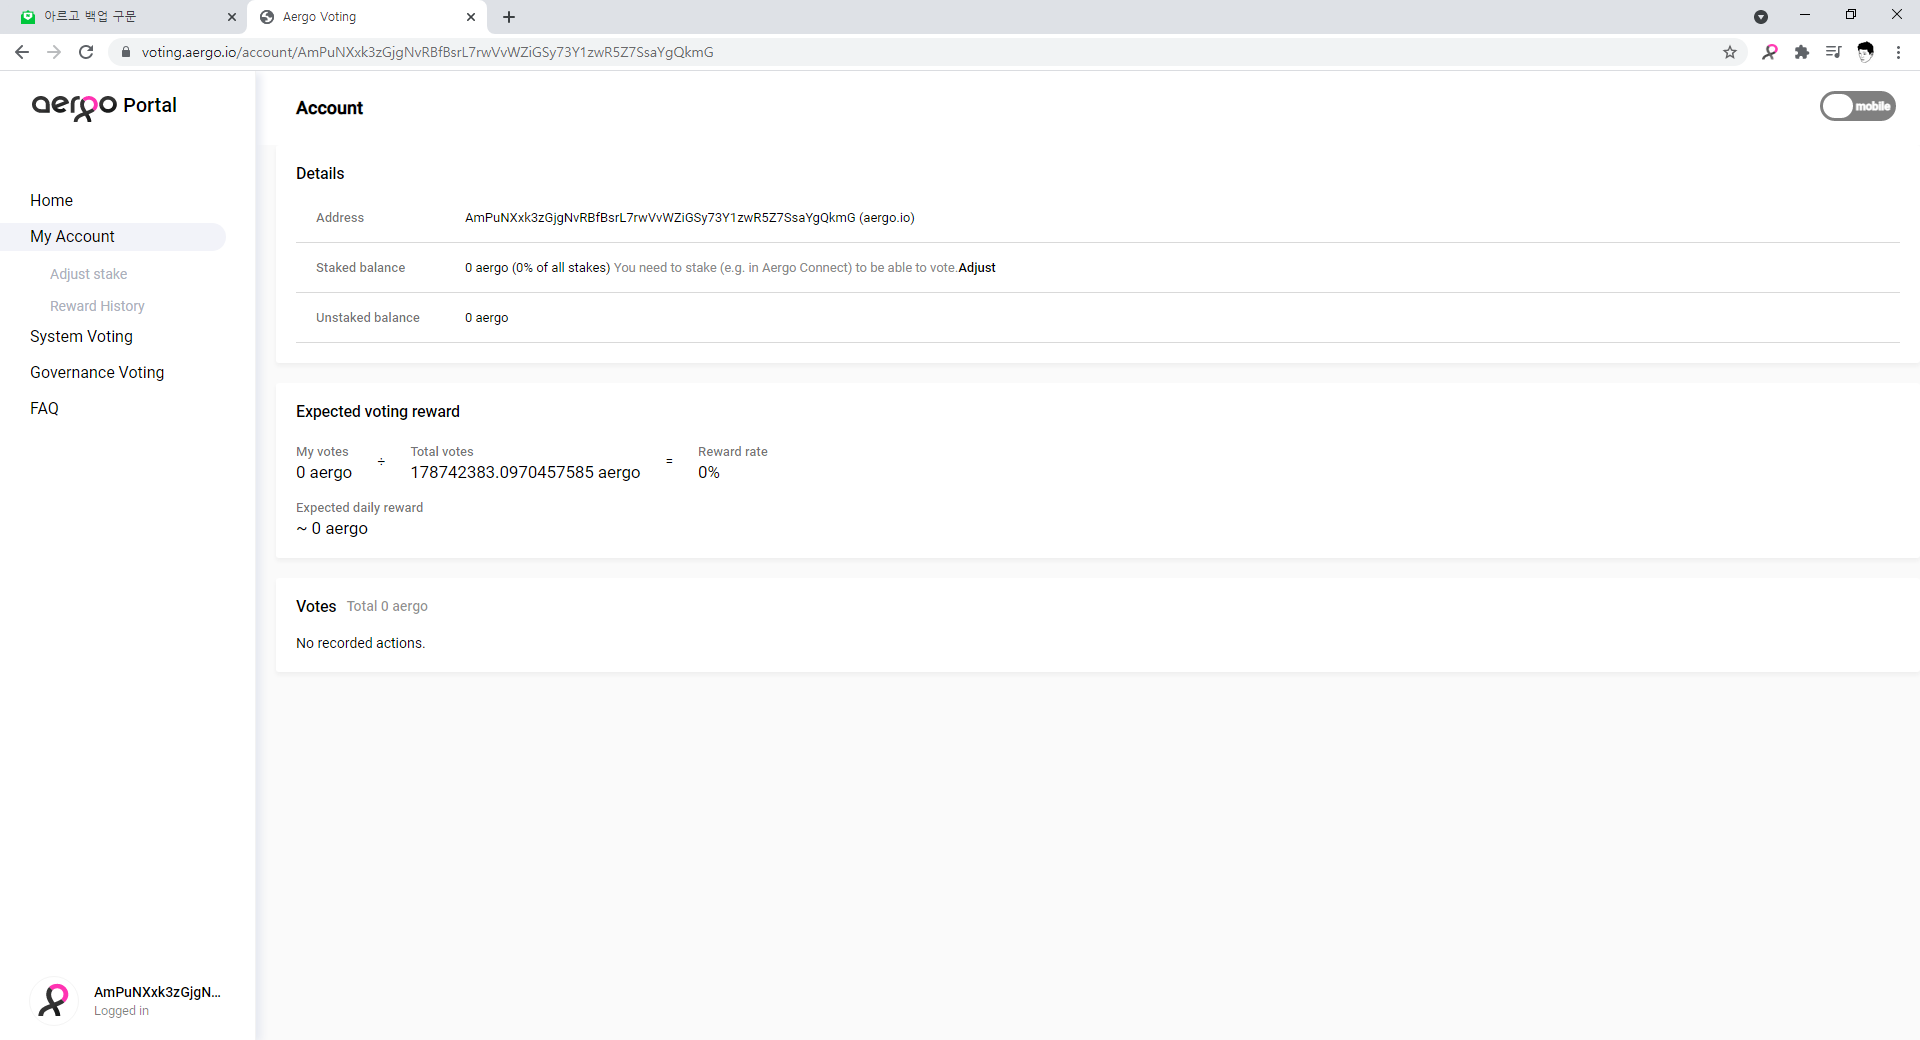Open System Voting in the sidebar
Viewport: 1920px width, 1040px height.
pos(81,336)
